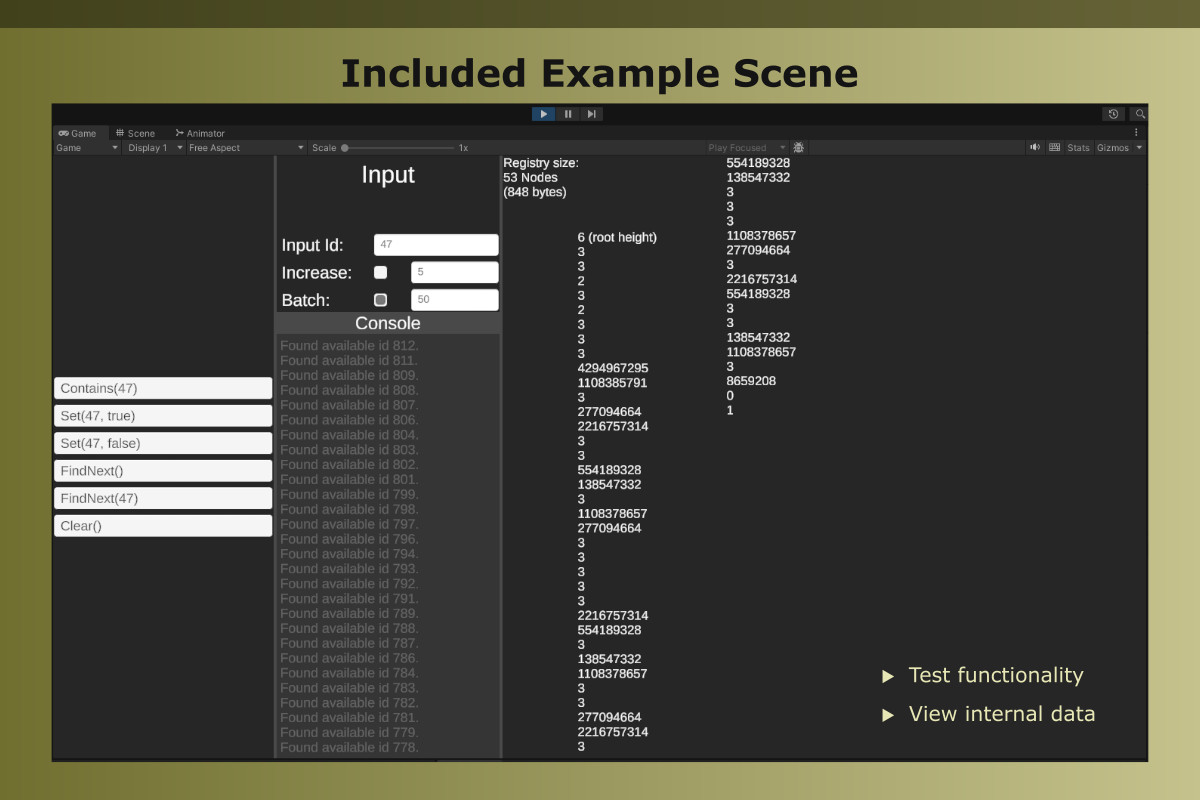Click the 'Registry size:' label
This screenshot has width=1200, height=800.
click(541, 163)
